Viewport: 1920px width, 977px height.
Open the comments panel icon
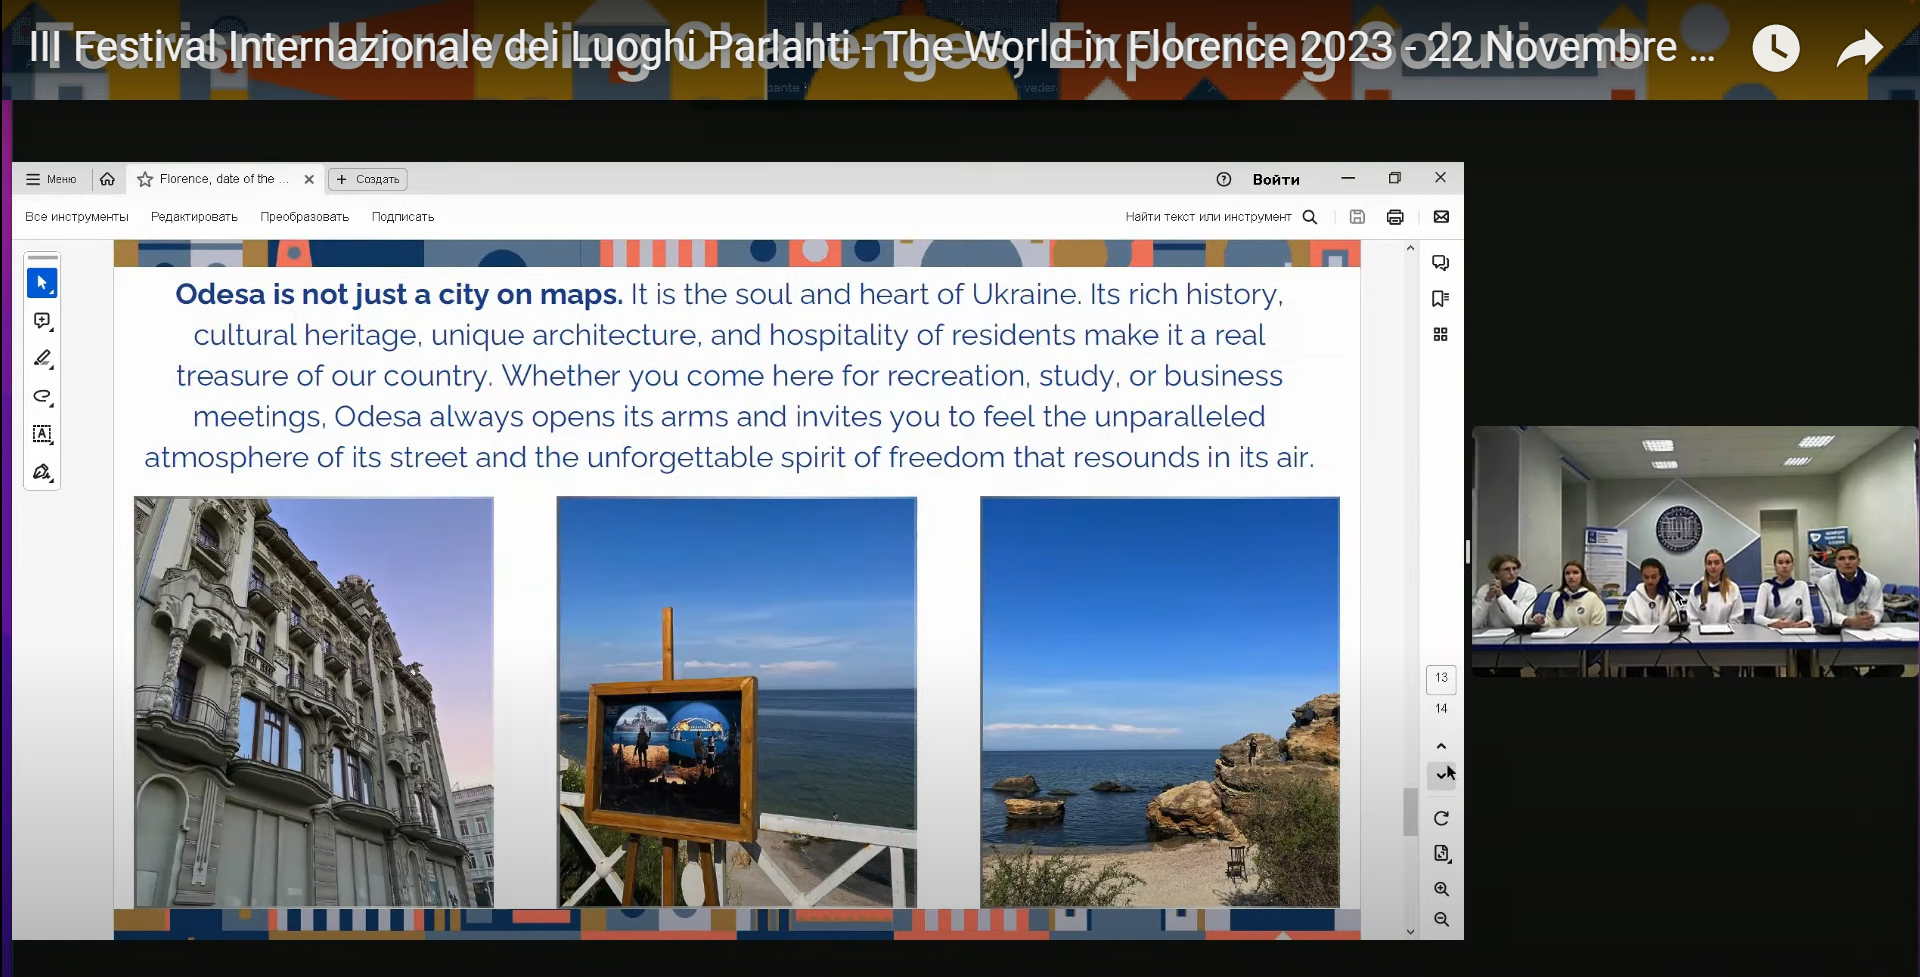(x=1440, y=263)
